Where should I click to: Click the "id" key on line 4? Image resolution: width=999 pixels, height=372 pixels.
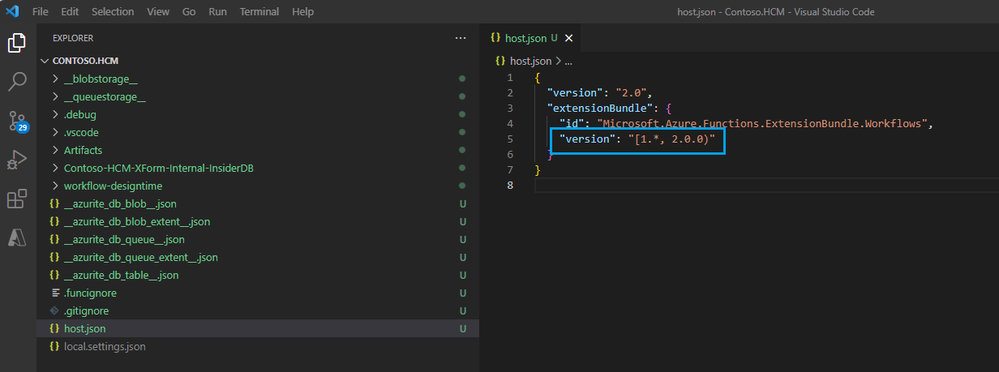[572, 124]
